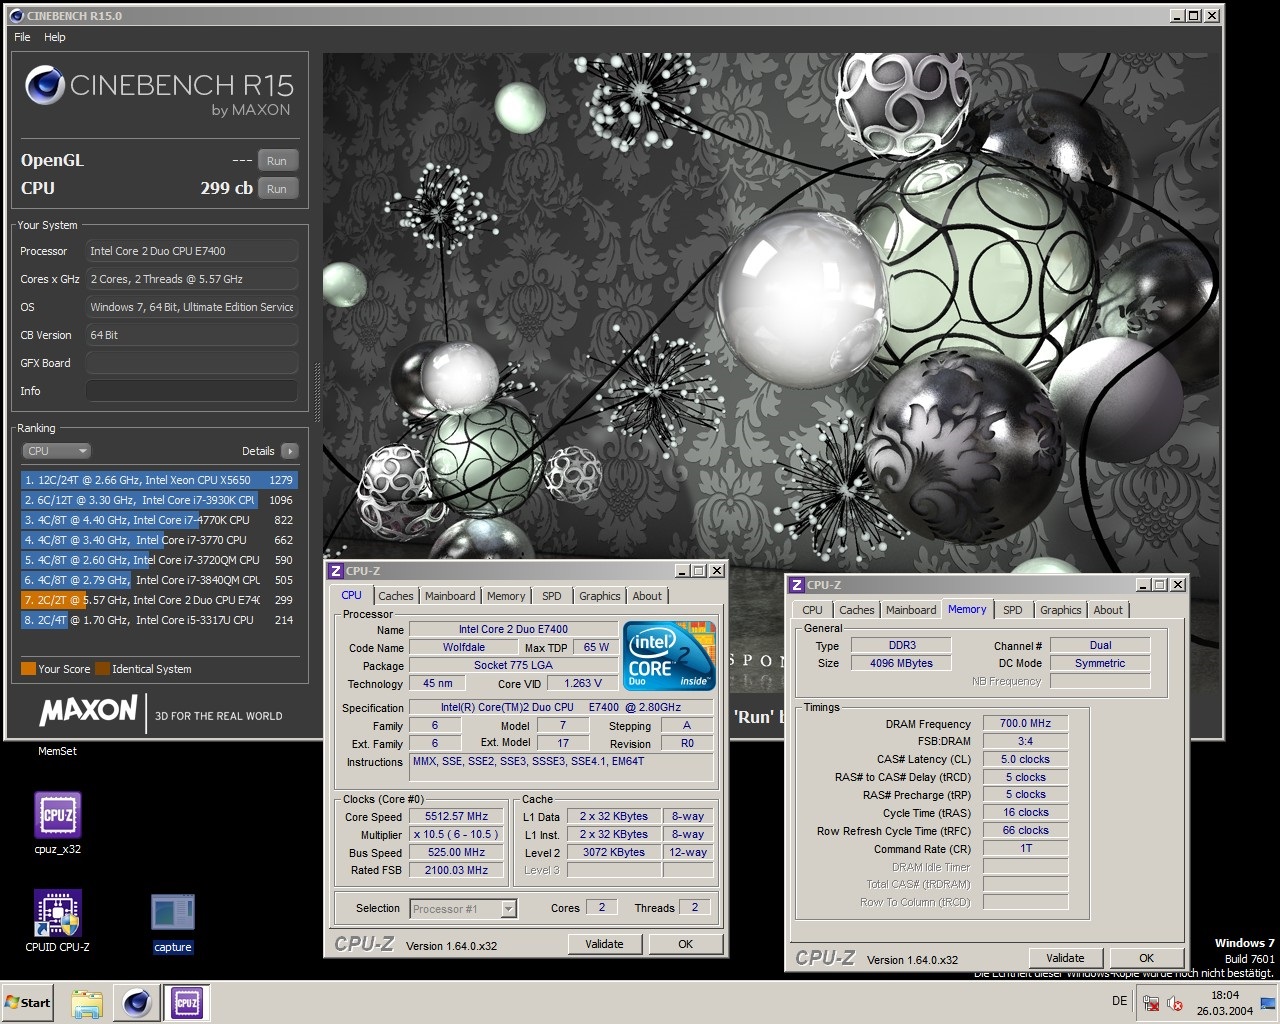This screenshot has width=1280, height=1024.
Task: Click the taskbar clock showing 18:04
Action: [1225, 1003]
